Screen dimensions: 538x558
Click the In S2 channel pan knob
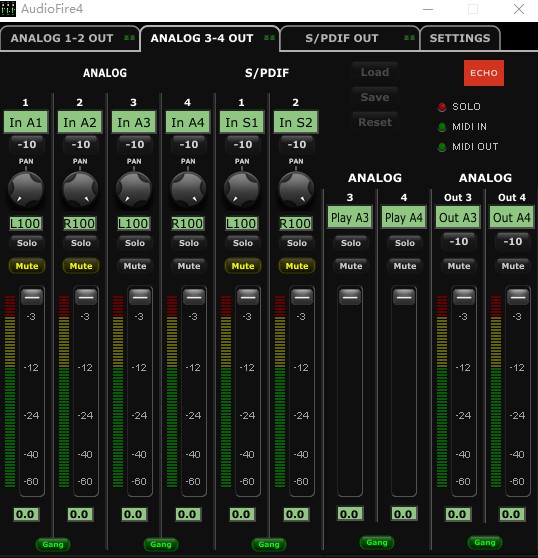(296, 189)
